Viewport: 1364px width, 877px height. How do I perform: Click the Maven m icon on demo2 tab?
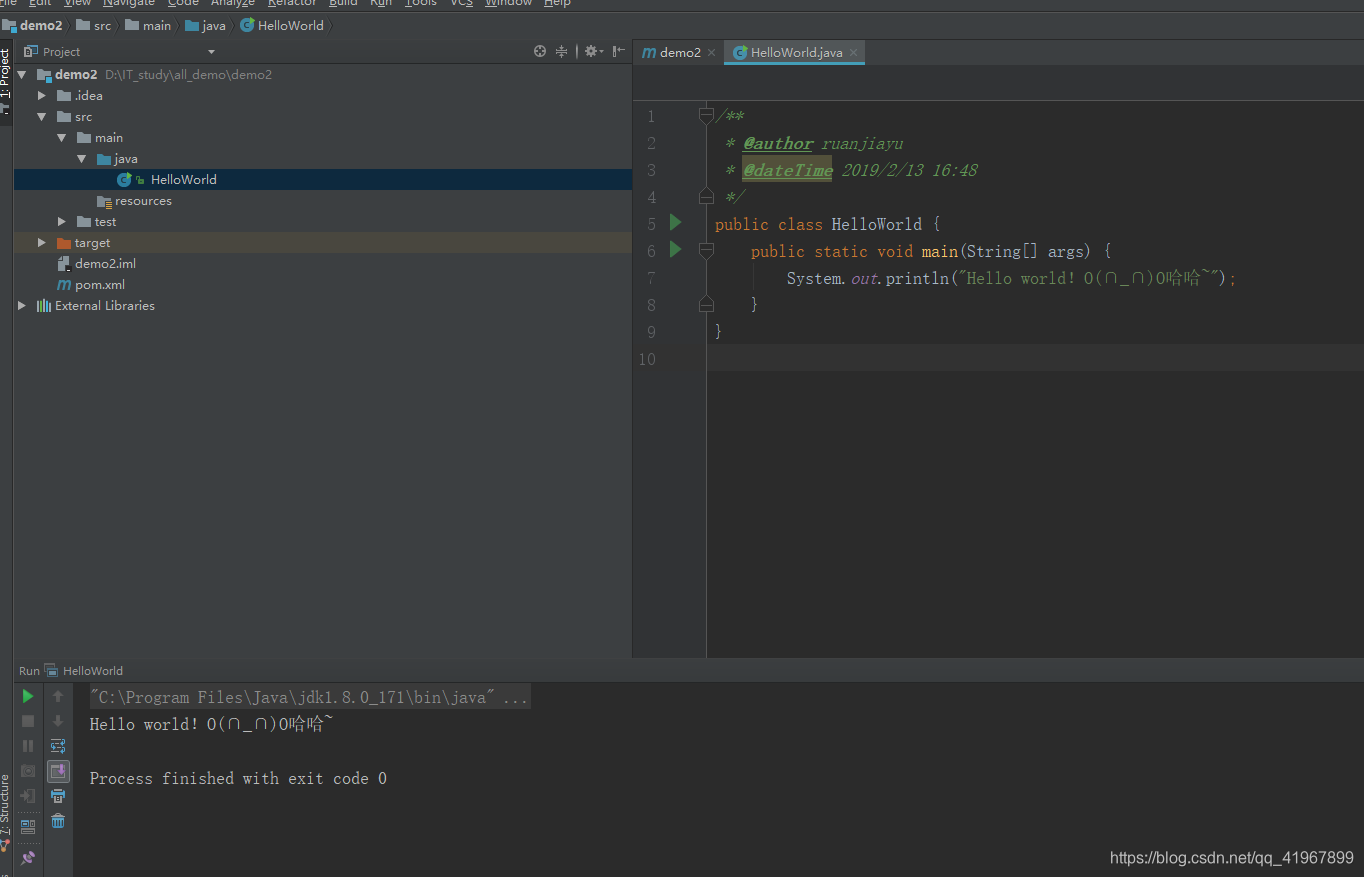coord(649,52)
